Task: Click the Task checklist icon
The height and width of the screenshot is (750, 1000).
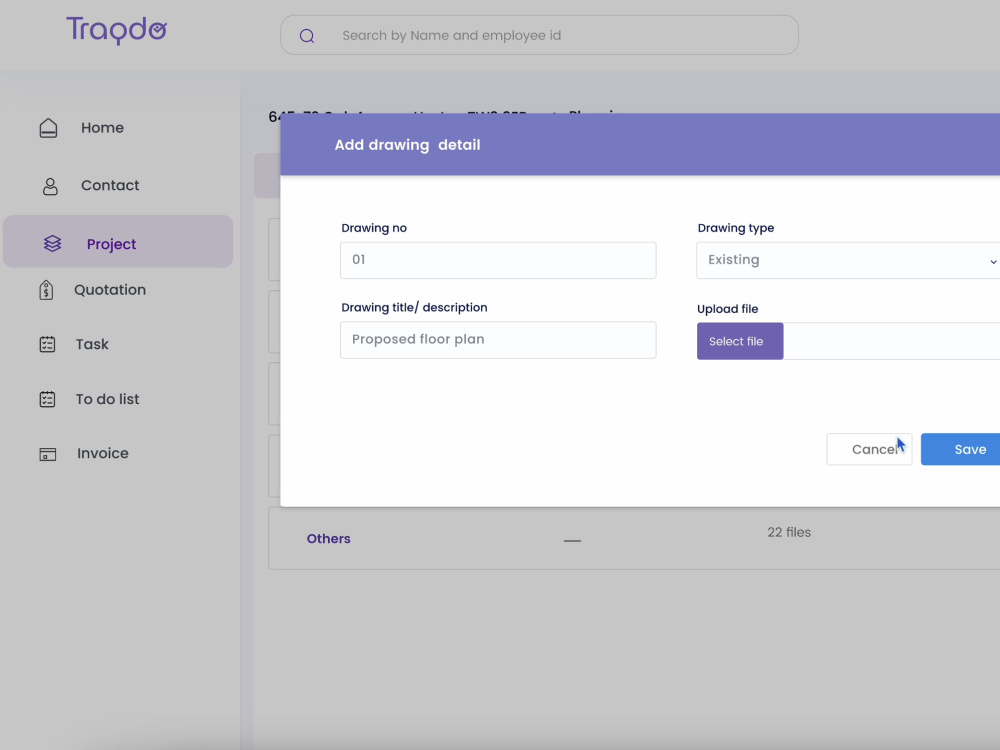Action: [47, 344]
